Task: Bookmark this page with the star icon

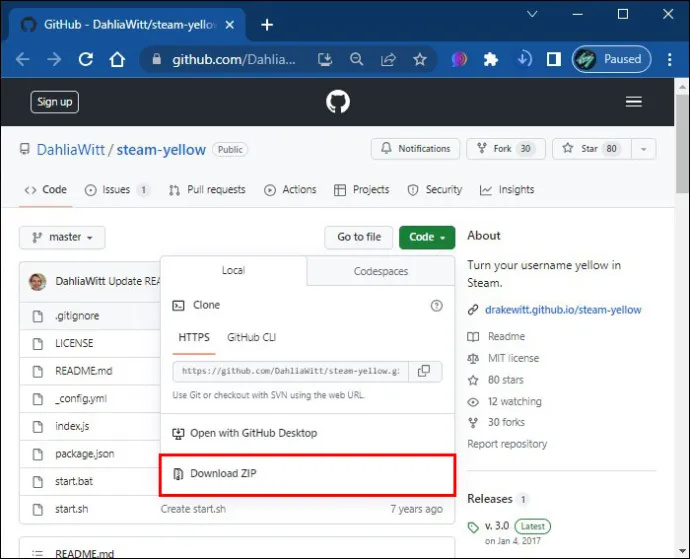Action: pyautogui.click(x=420, y=59)
